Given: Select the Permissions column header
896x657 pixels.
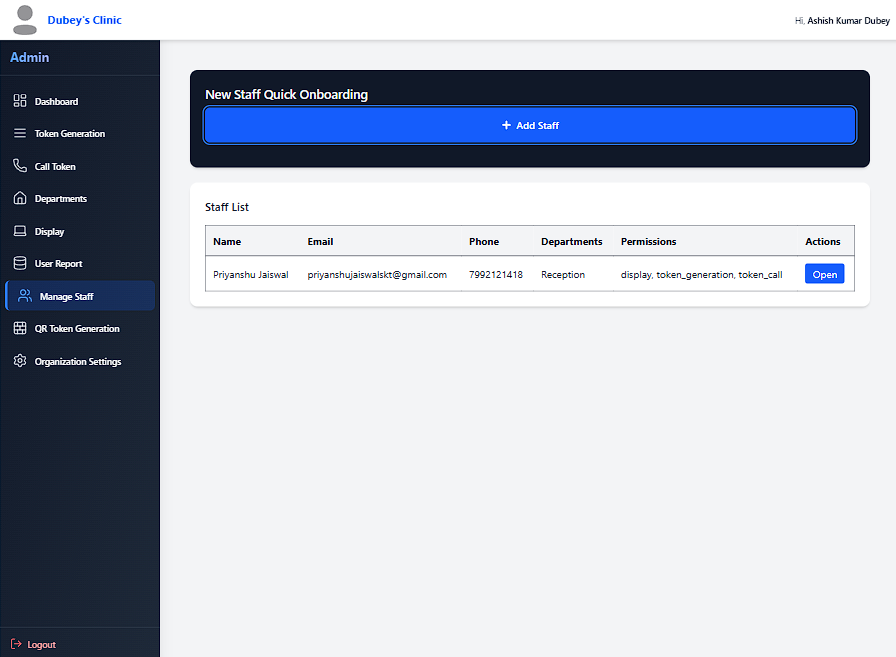Looking at the screenshot, I should [648, 241].
